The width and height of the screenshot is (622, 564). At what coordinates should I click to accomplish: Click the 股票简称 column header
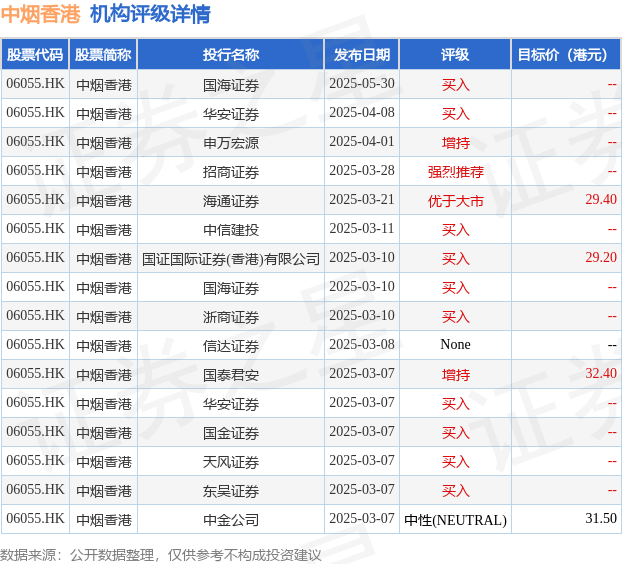103,54
